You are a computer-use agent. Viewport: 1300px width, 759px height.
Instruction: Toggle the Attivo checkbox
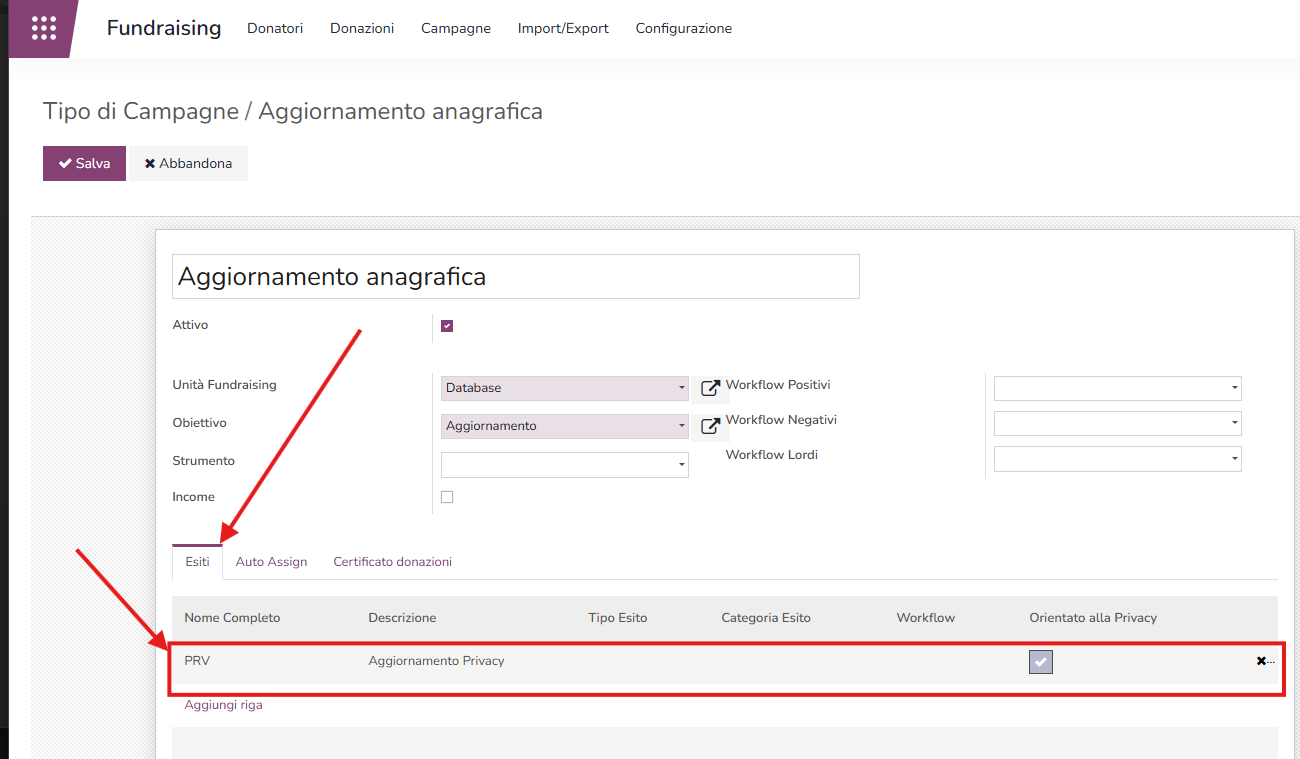pos(447,326)
